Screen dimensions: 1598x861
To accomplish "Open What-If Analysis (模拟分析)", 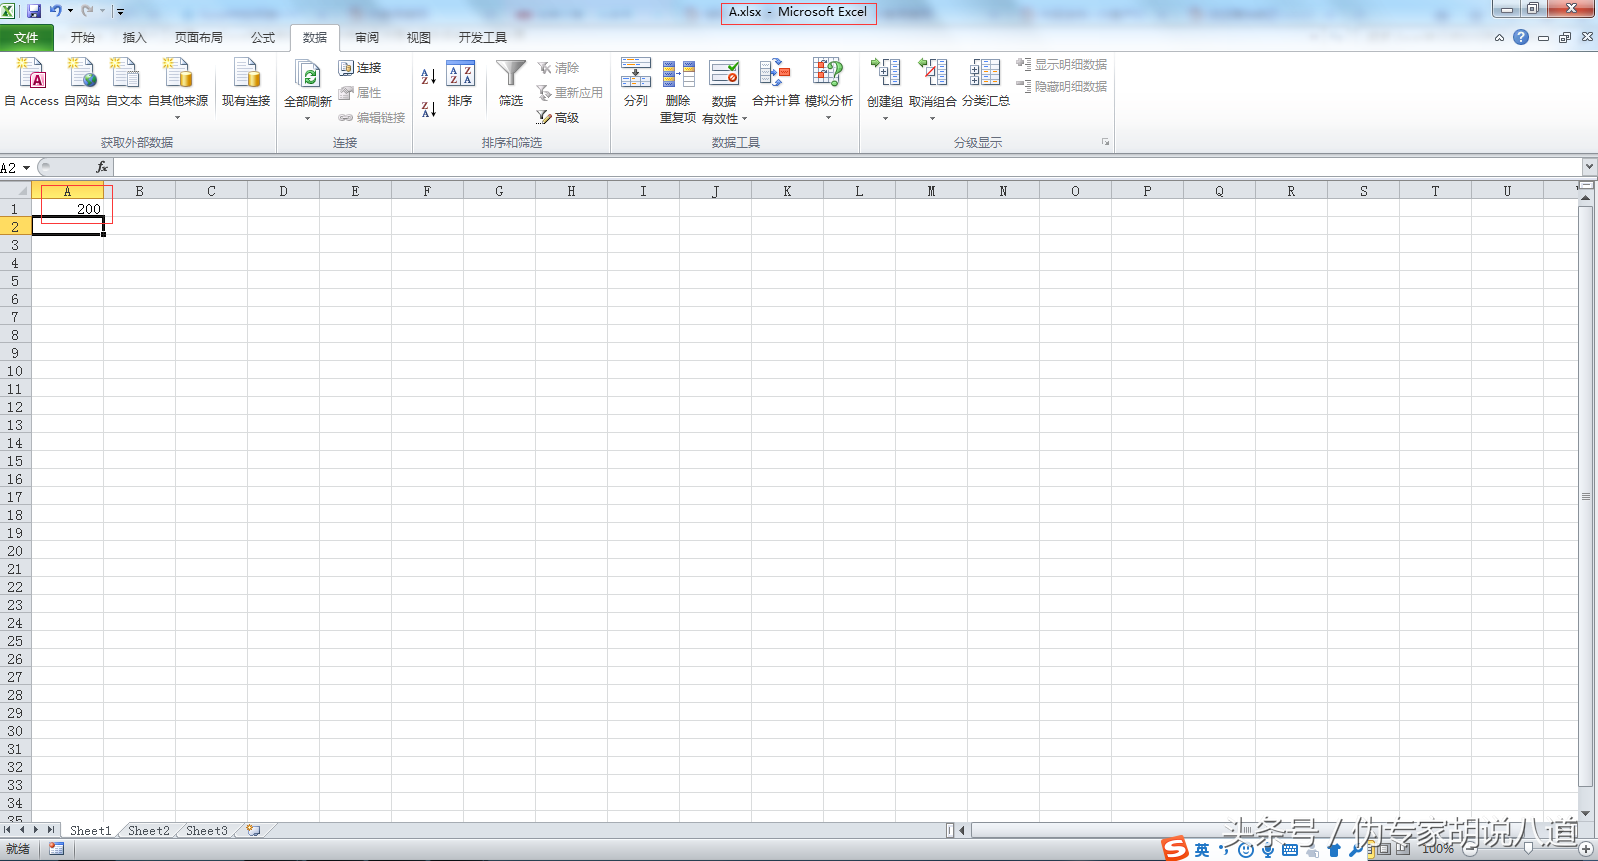I will 828,90.
